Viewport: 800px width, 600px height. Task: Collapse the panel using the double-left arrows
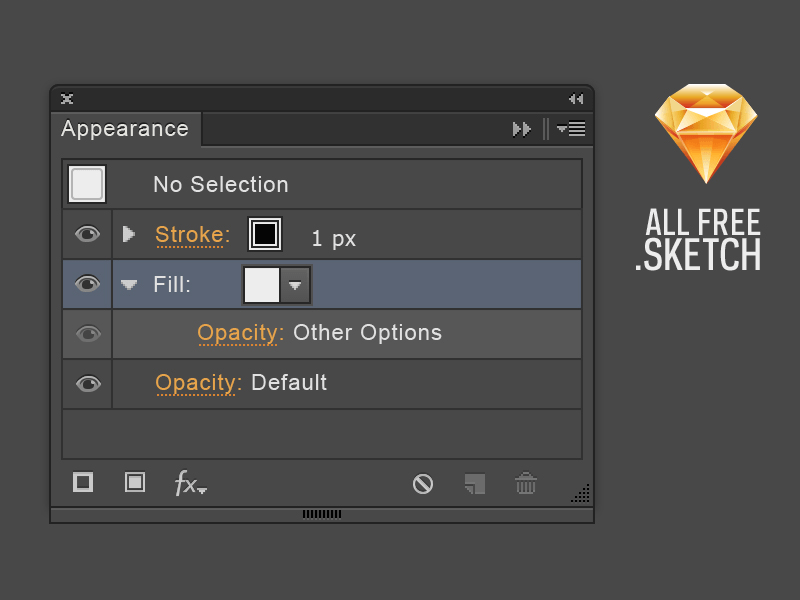[576, 98]
